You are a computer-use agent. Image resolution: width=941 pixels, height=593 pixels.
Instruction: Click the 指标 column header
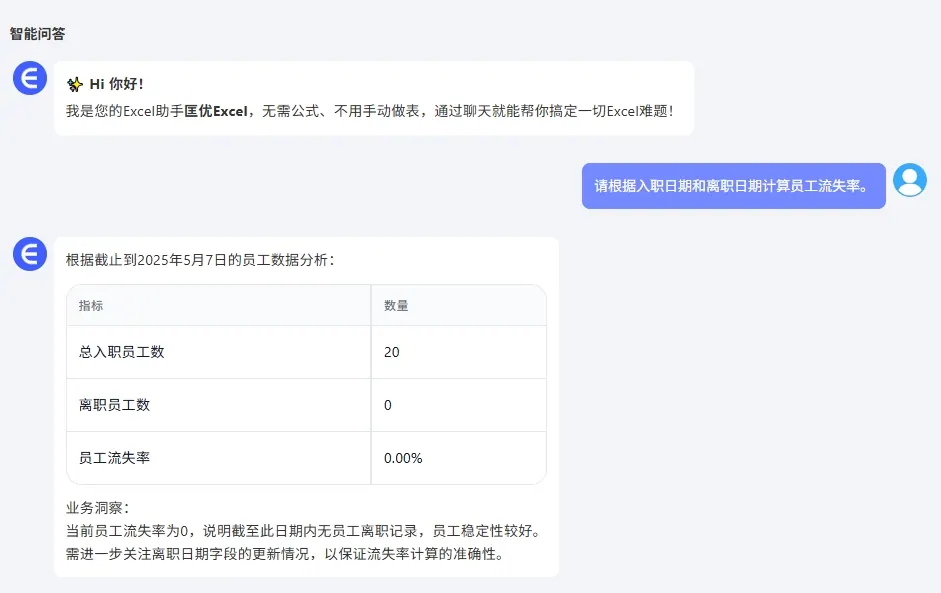[x=218, y=306]
